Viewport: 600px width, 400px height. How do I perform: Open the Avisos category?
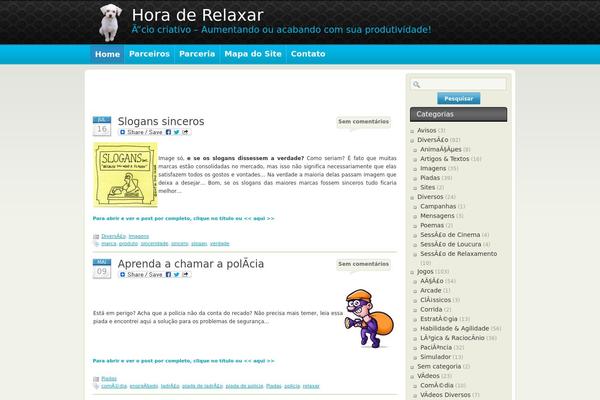coord(427,131)
